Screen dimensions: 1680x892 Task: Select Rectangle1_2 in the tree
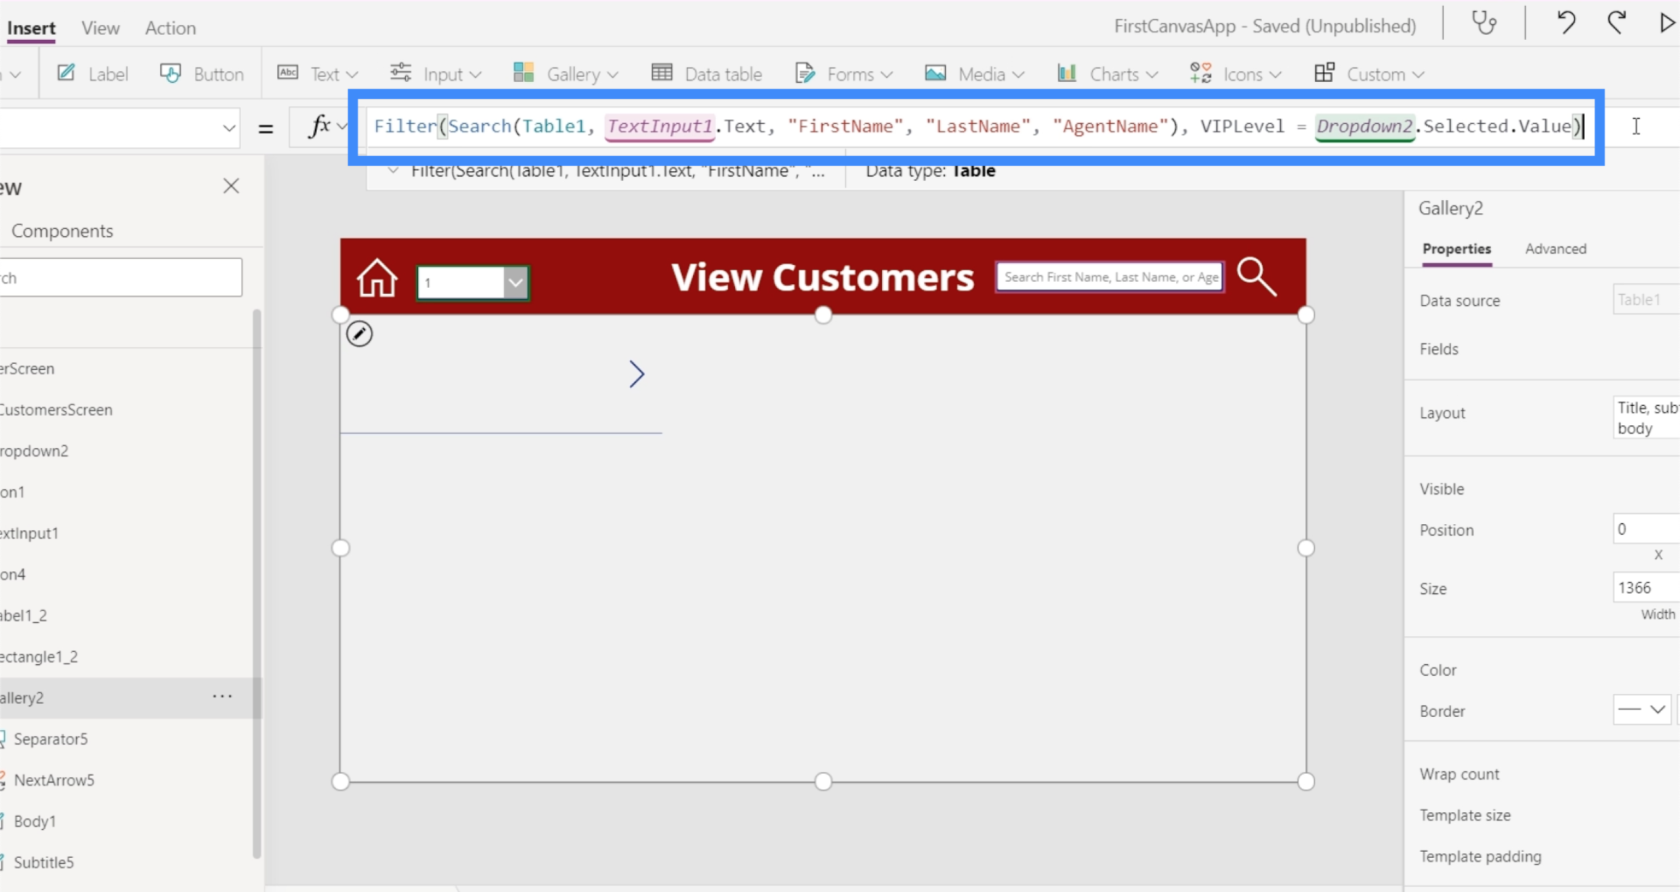pos(39,657)
